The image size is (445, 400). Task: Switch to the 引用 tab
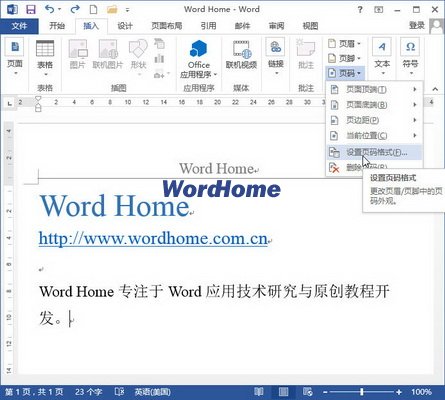pyautogui.click(x=208, y=26)
